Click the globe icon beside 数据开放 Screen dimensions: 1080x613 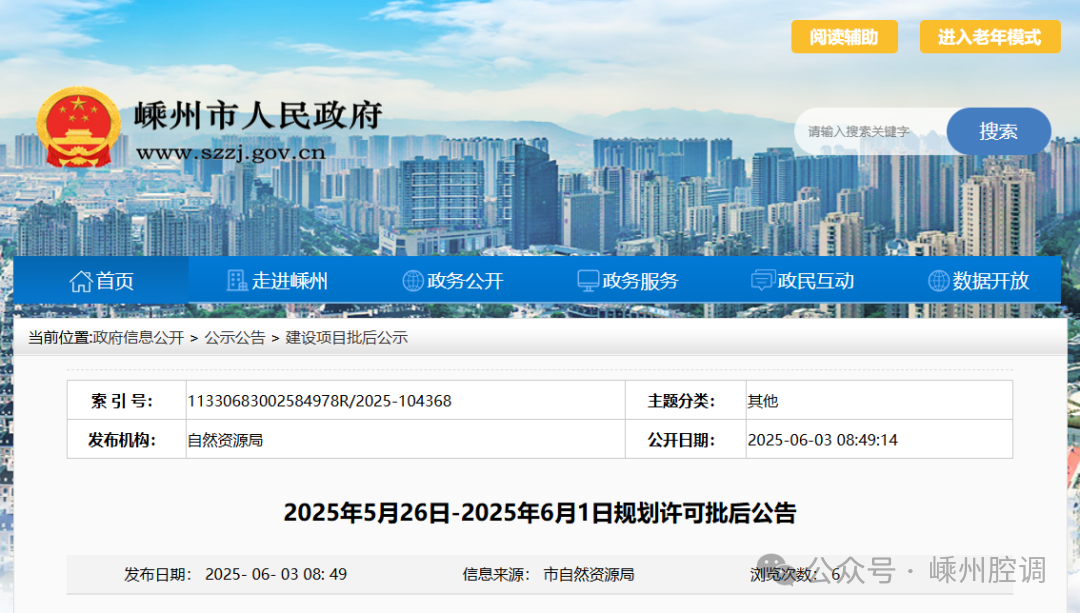tap(938, 281)
